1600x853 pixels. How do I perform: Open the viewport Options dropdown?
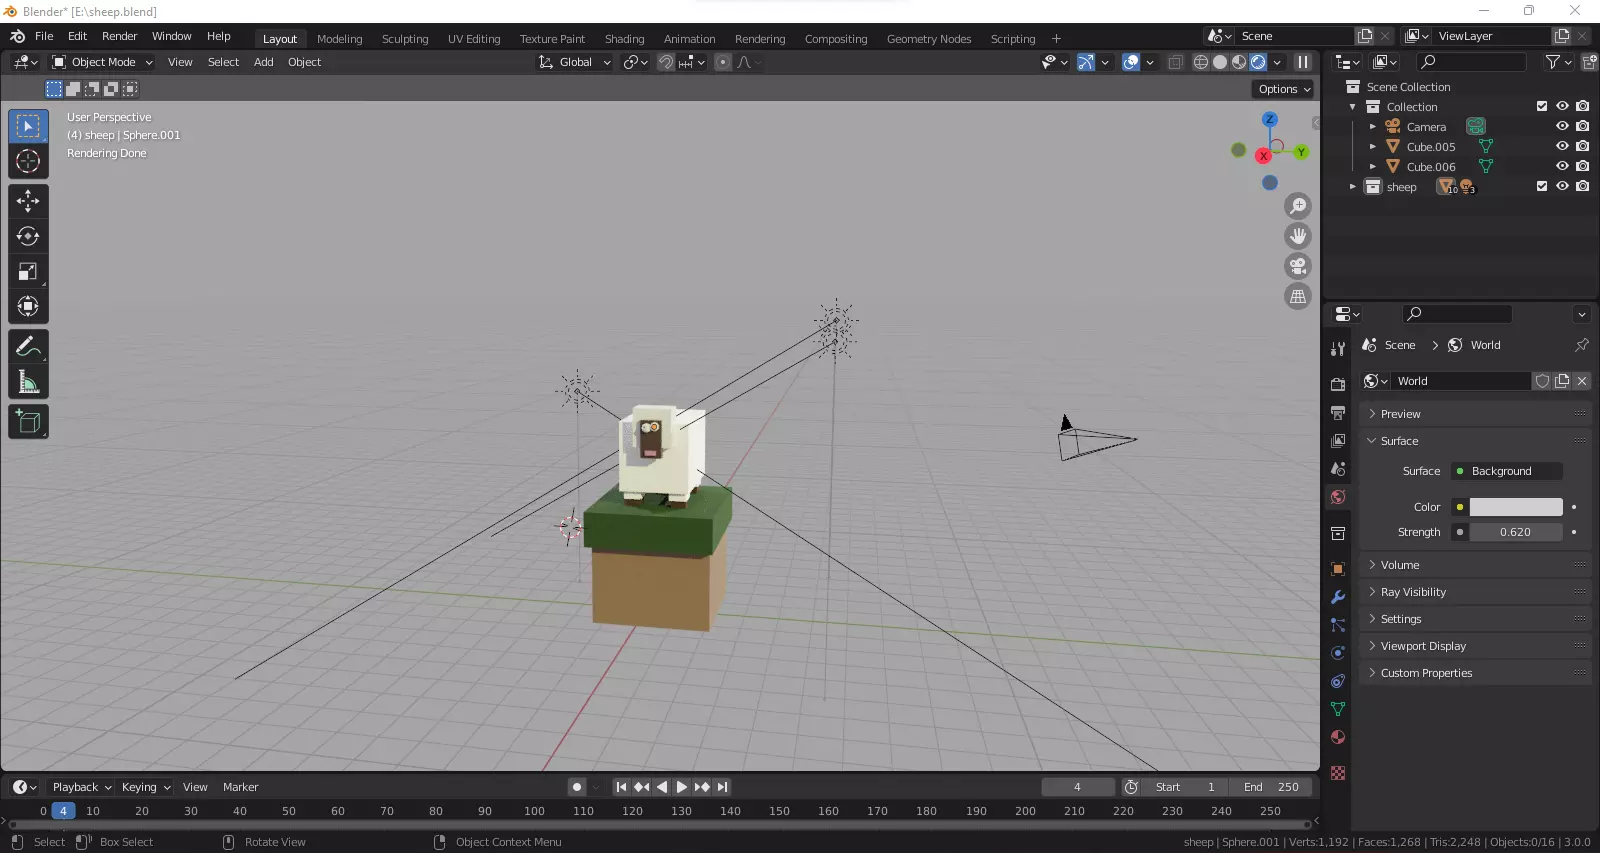[x=1284, y=89]
